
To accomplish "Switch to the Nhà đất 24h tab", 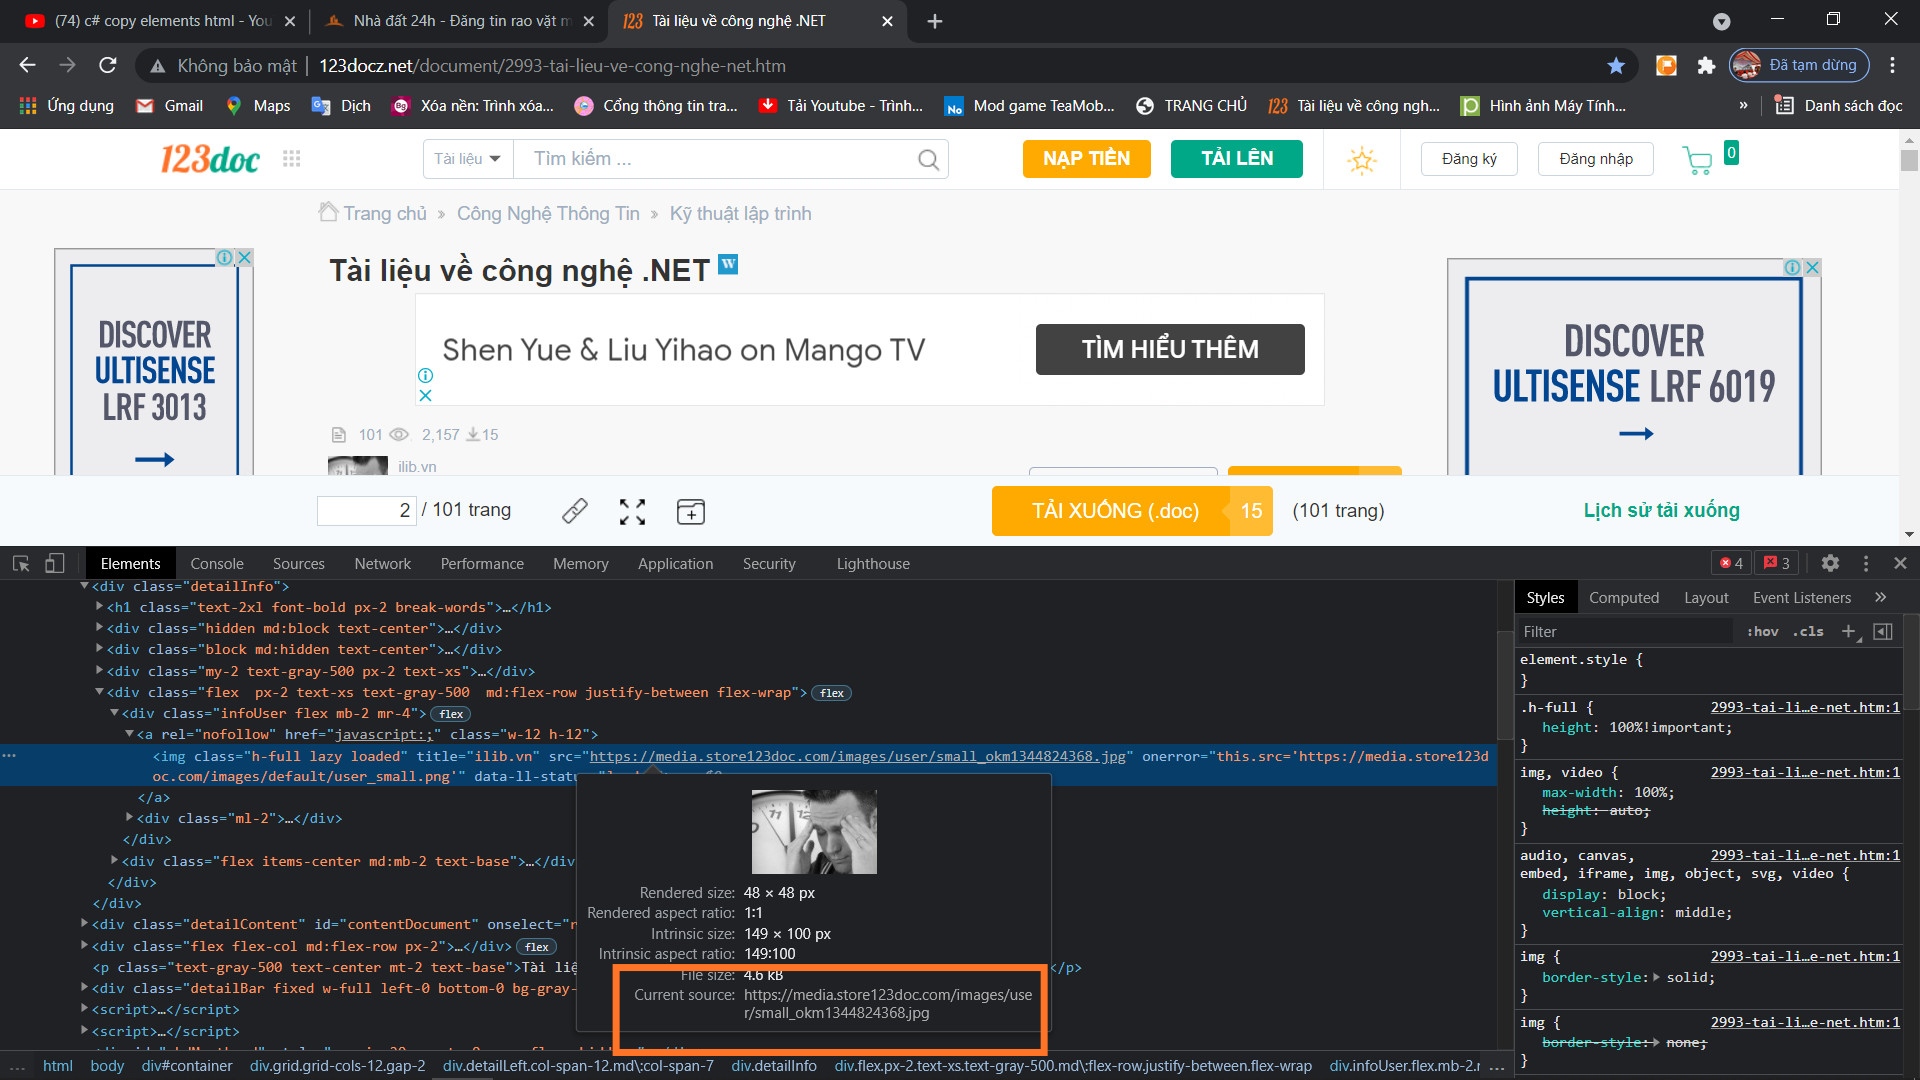I will click(x=461, y=21).
